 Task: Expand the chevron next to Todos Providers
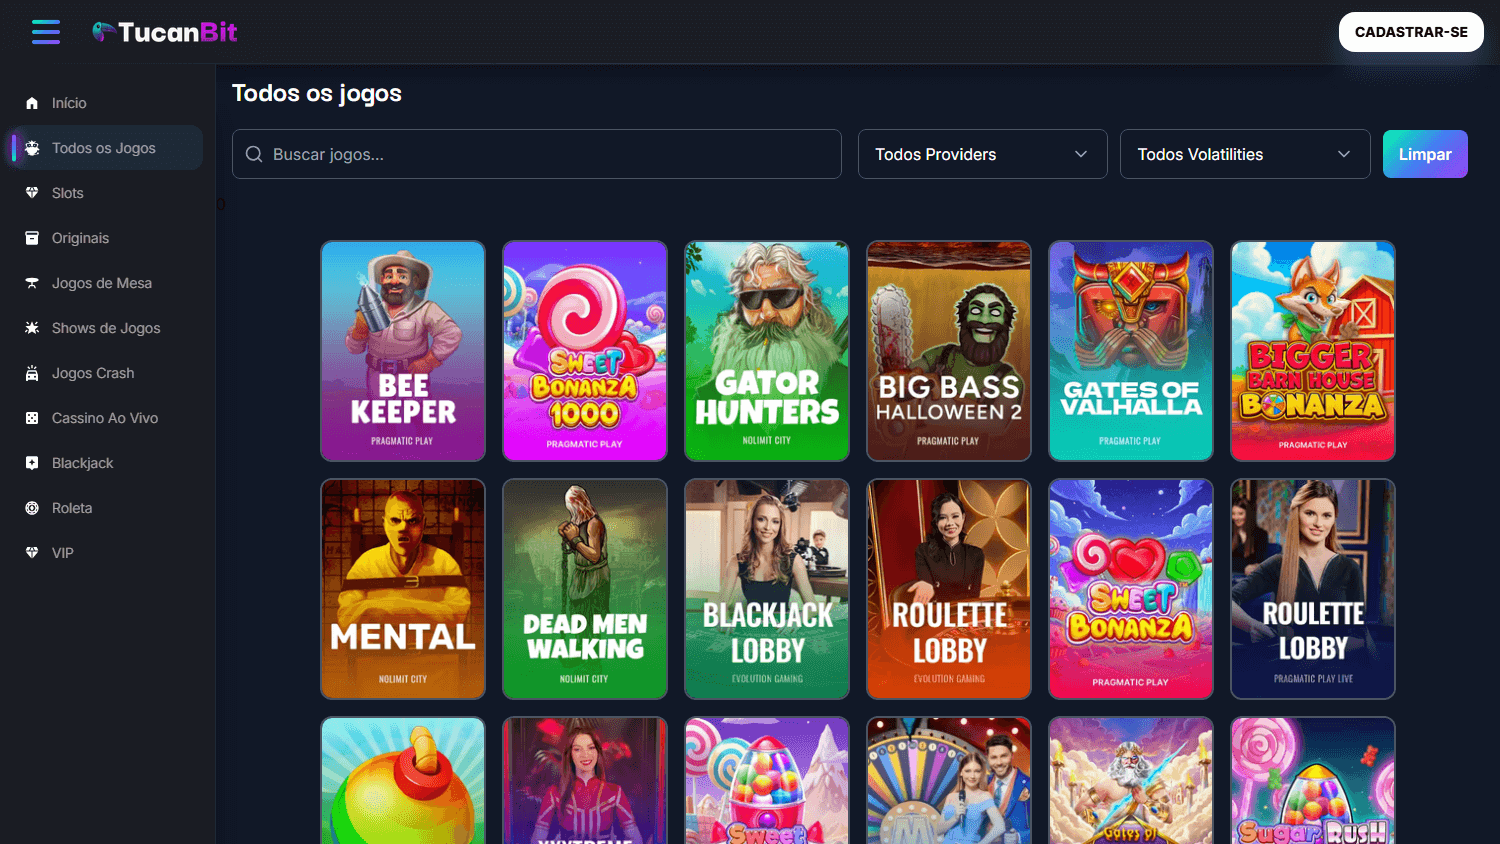pos(1081,154)
